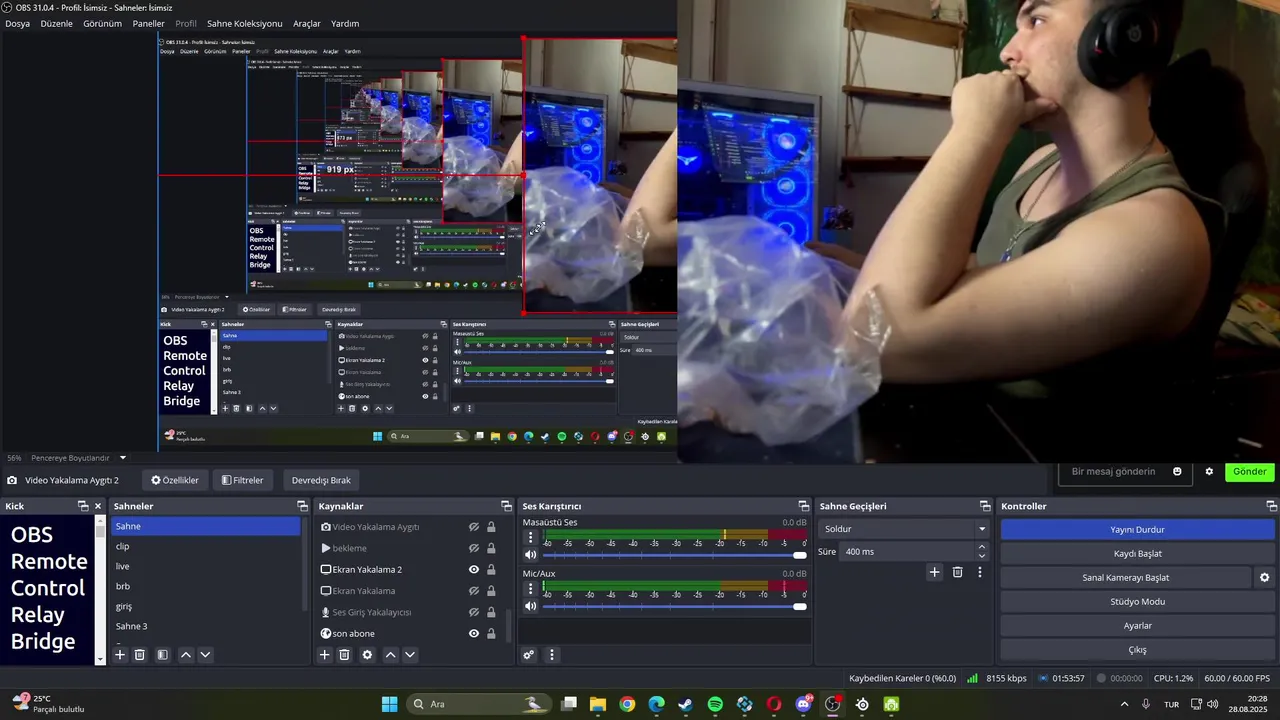The height and width of the screenshot is (720, 1280).
Task: Close the Kick dock panel
Action: (x=98, y=506)
